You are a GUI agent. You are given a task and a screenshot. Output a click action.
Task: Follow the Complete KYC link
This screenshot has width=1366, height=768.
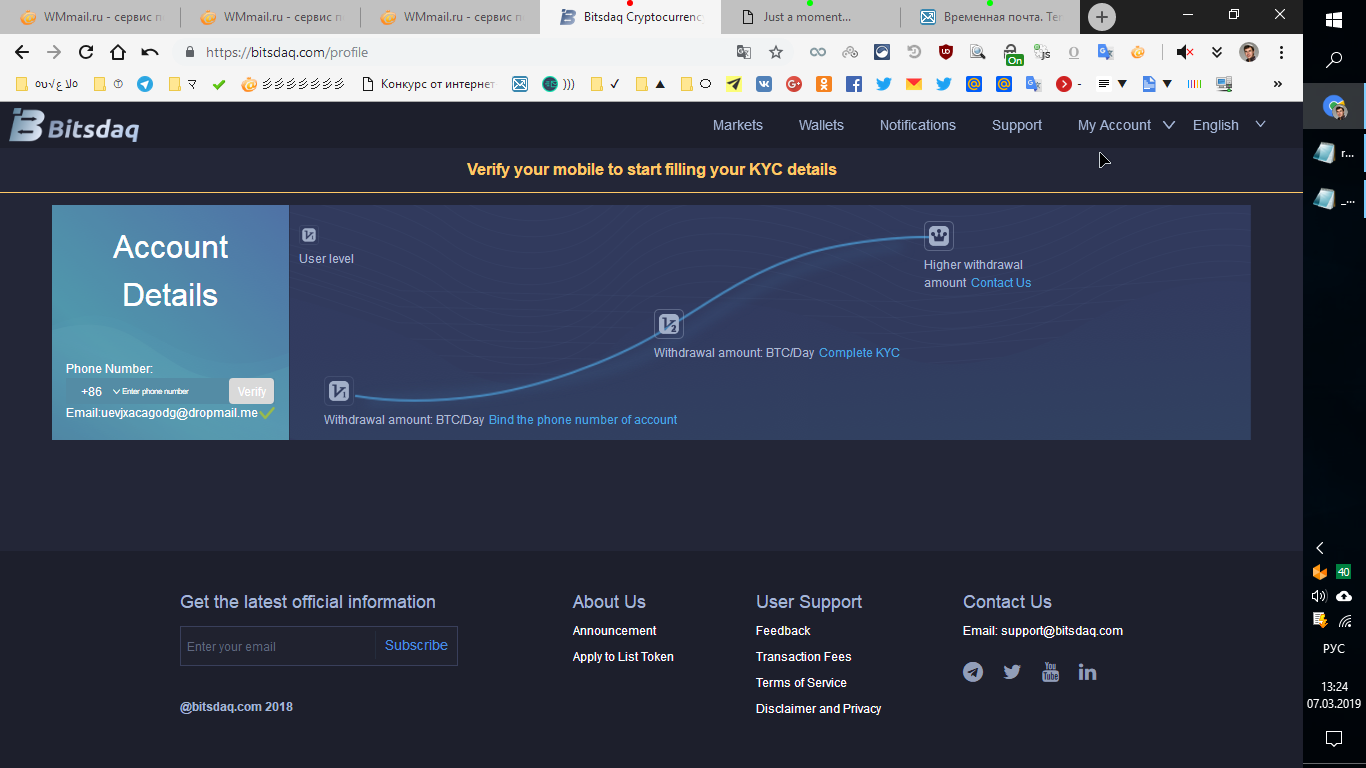tap(859, 353)
